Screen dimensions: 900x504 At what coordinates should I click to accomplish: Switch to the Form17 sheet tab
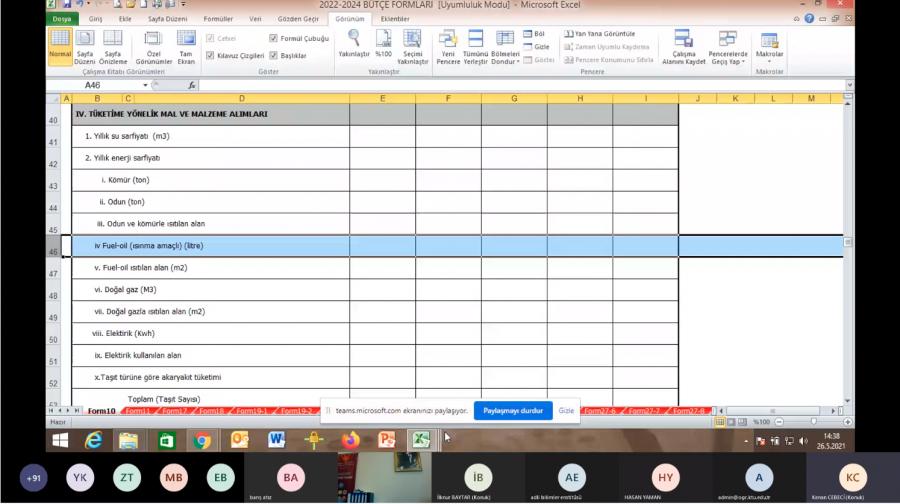point(174,411)
